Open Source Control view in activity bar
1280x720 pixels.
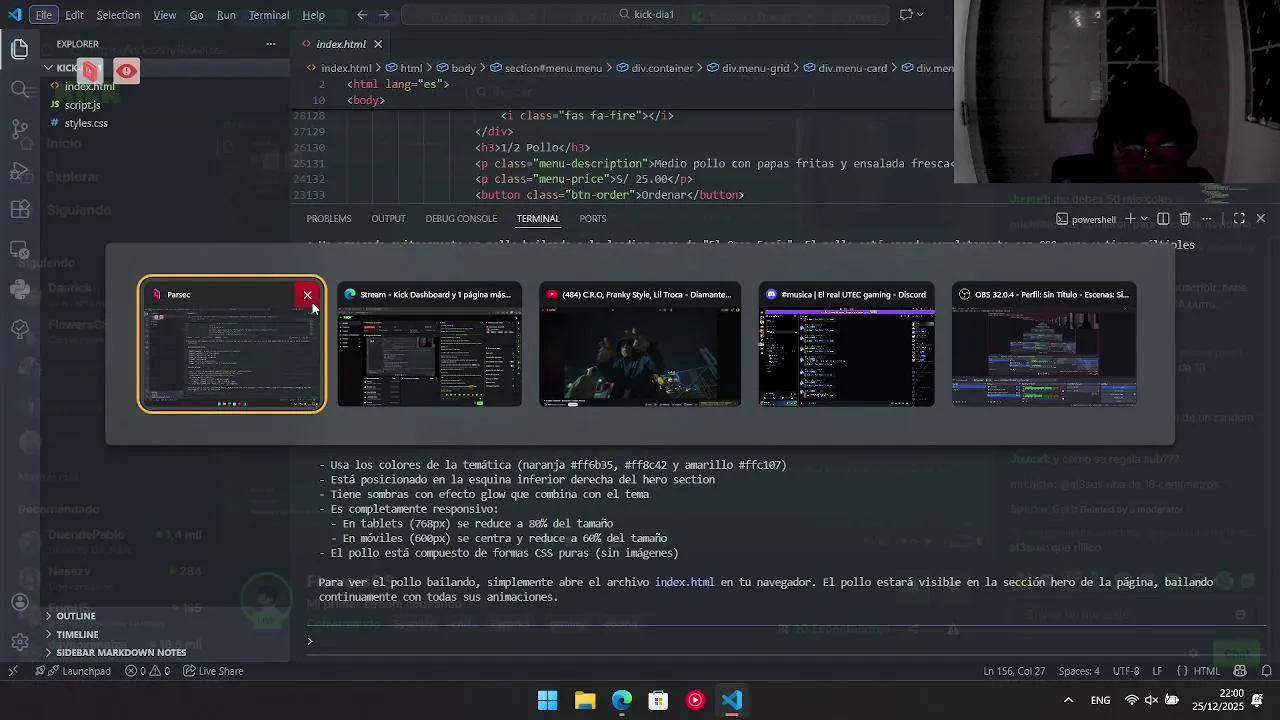[x=19, y=129]
